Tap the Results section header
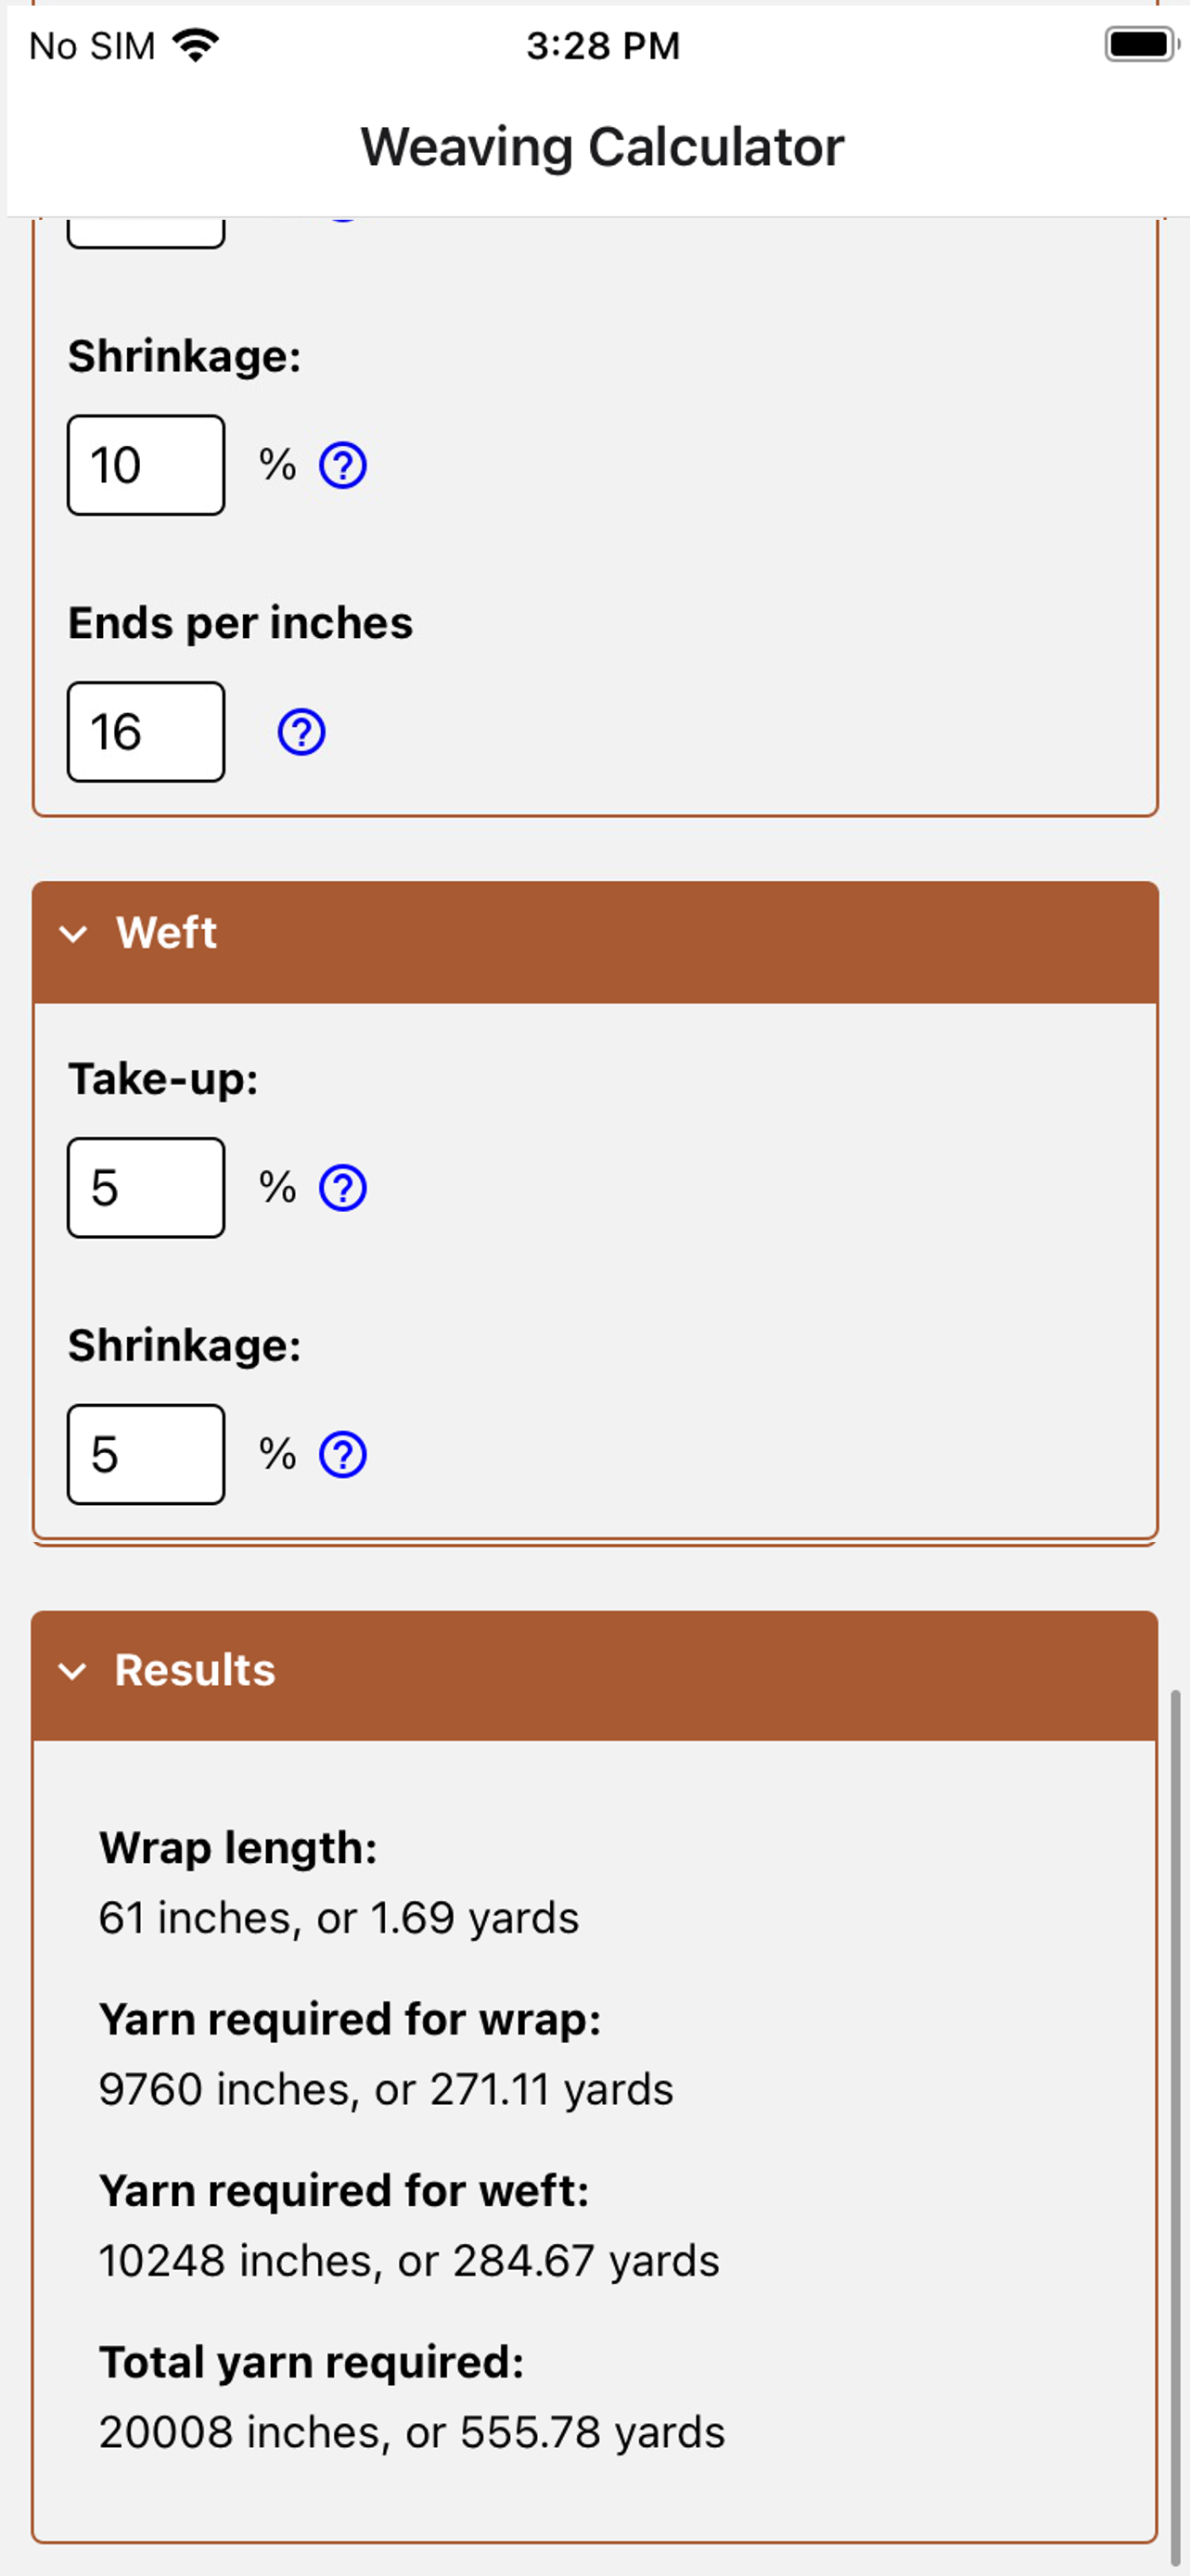The image size is (1191, 2576). [x=595, y=1676]
